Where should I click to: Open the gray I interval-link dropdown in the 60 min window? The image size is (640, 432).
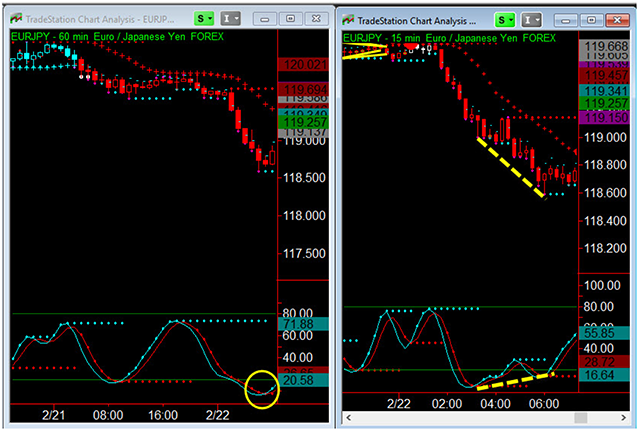230,18
